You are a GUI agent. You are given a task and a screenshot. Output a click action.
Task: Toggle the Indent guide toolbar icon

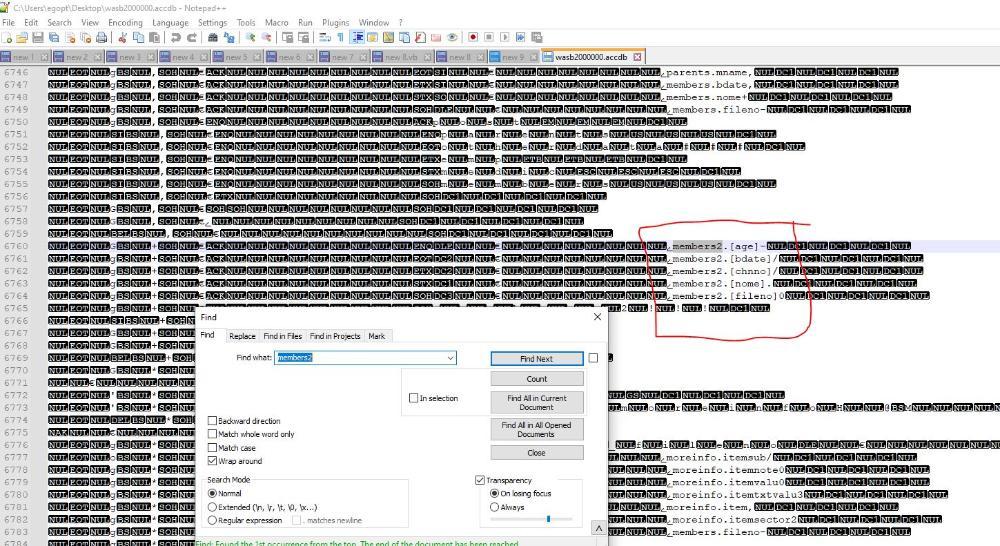click(357, 38)
